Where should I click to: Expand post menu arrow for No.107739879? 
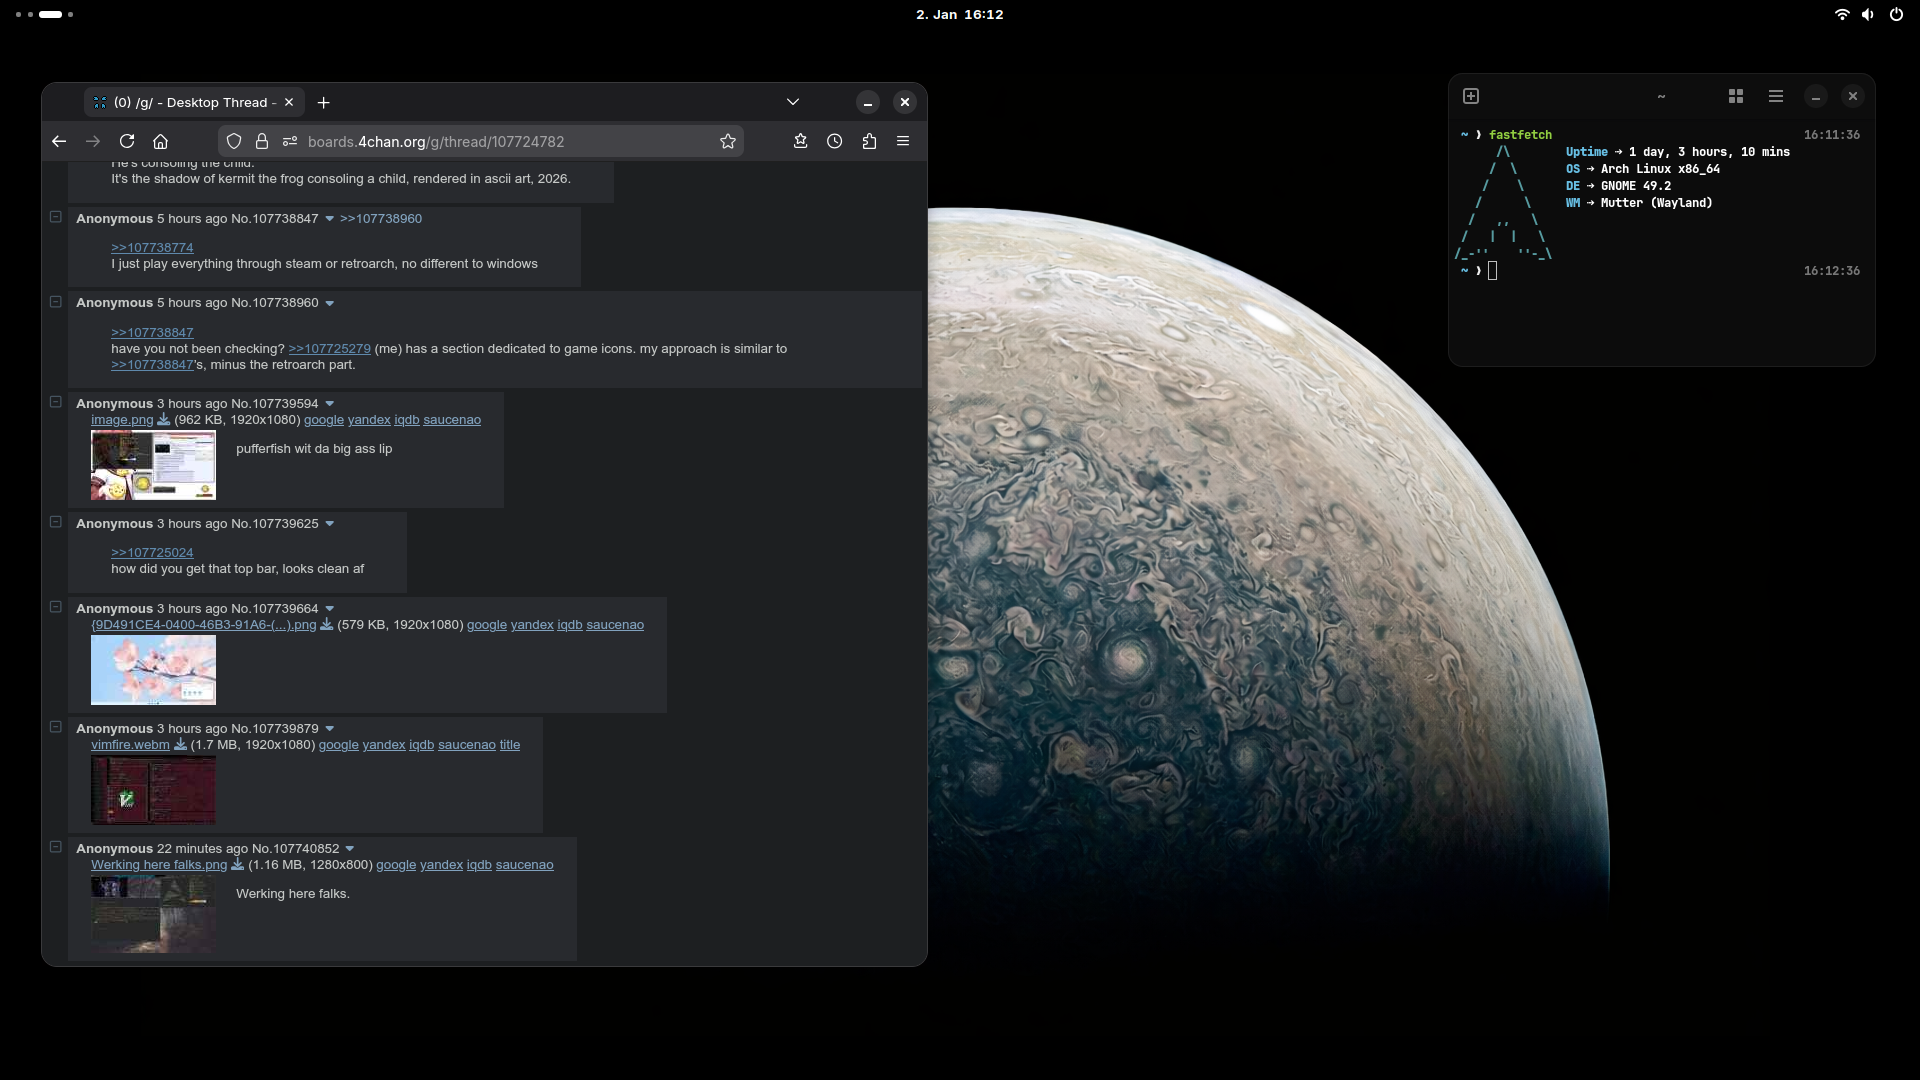coord(330,729)
